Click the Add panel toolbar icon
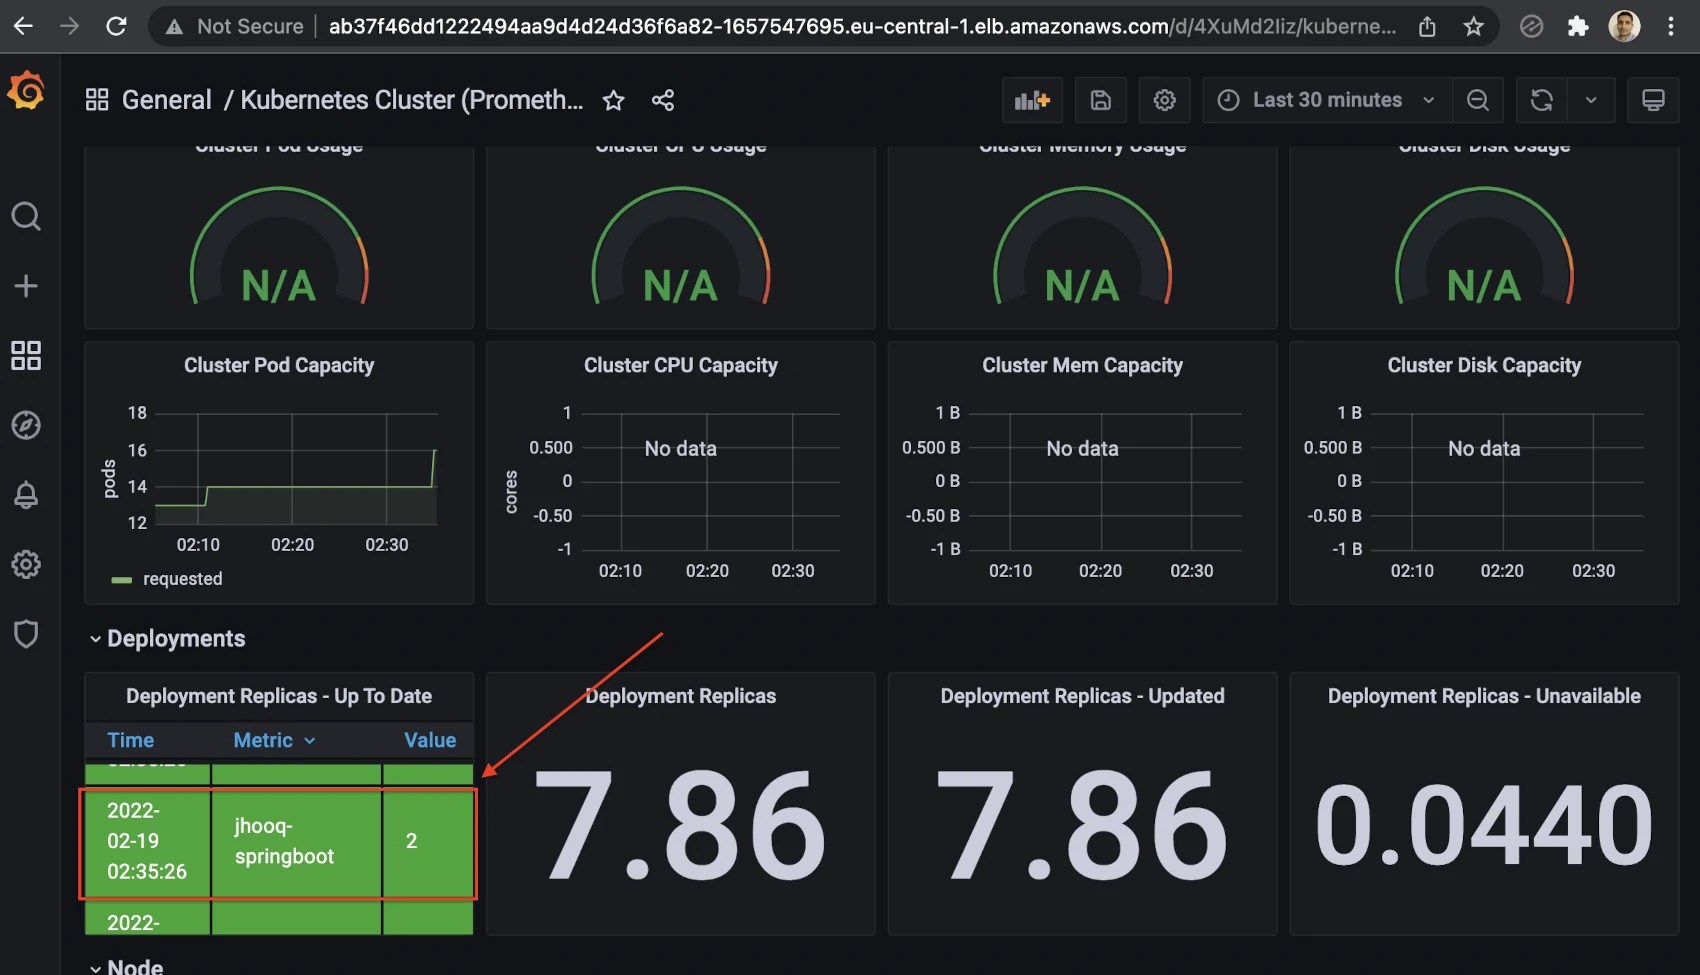 click(1032, 100)
